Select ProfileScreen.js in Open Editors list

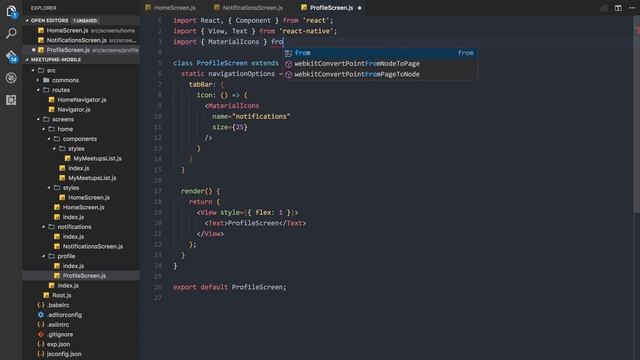coord(81,50)
